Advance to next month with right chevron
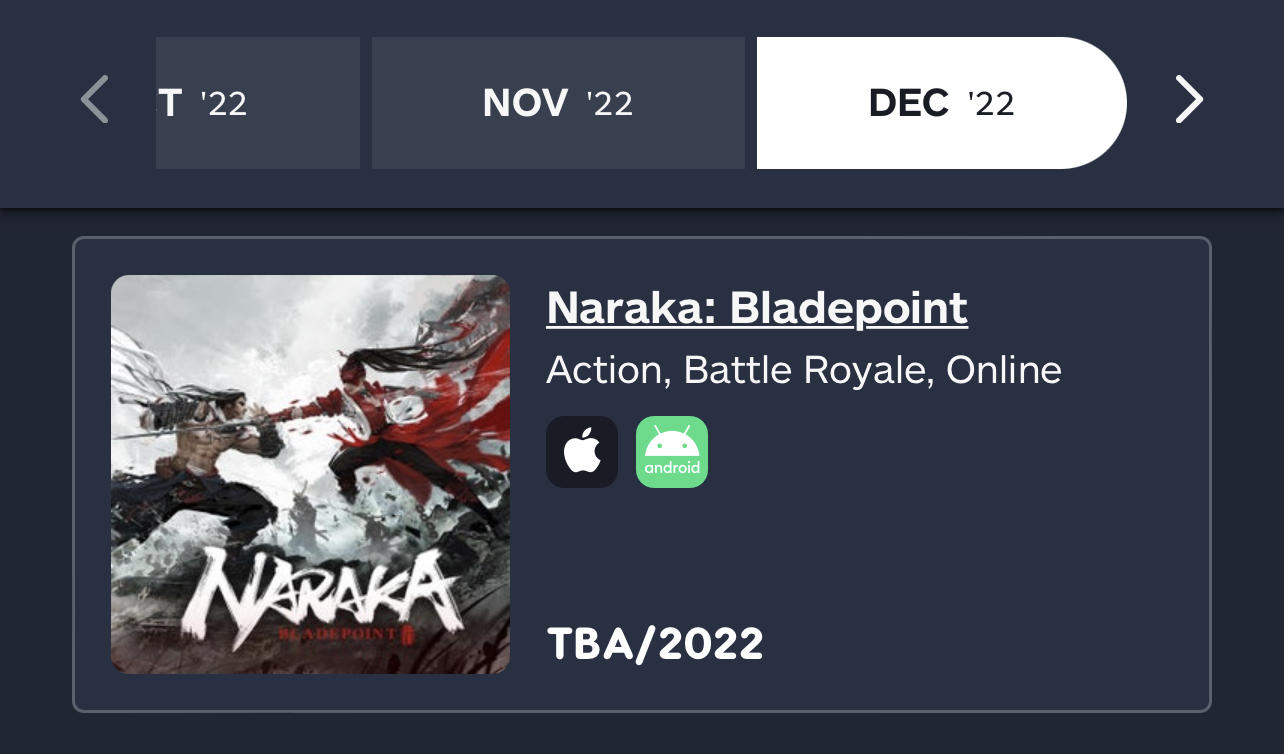 pyautogui.click(x=1188, y=100)
